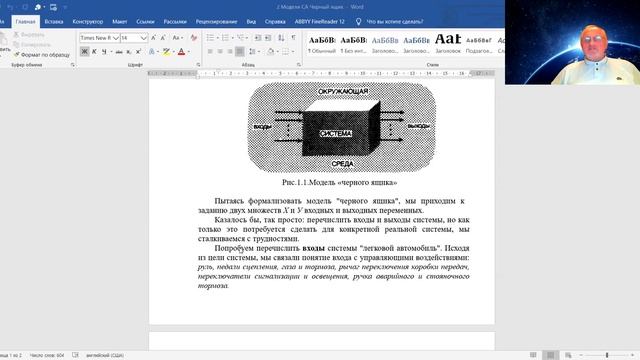Align text to the left

click(210, 51)
